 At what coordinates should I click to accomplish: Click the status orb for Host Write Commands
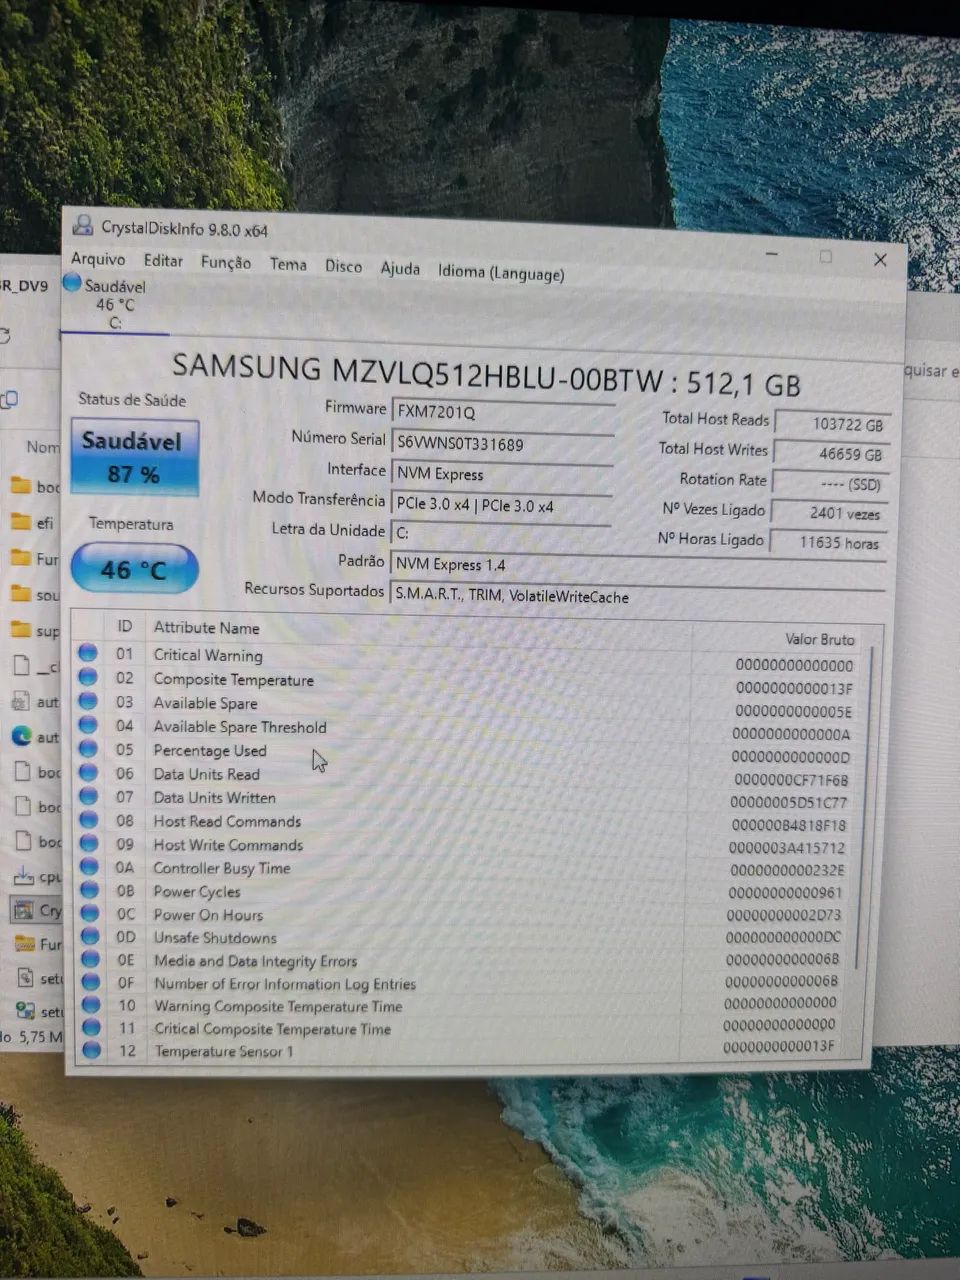tap(89, 843)
